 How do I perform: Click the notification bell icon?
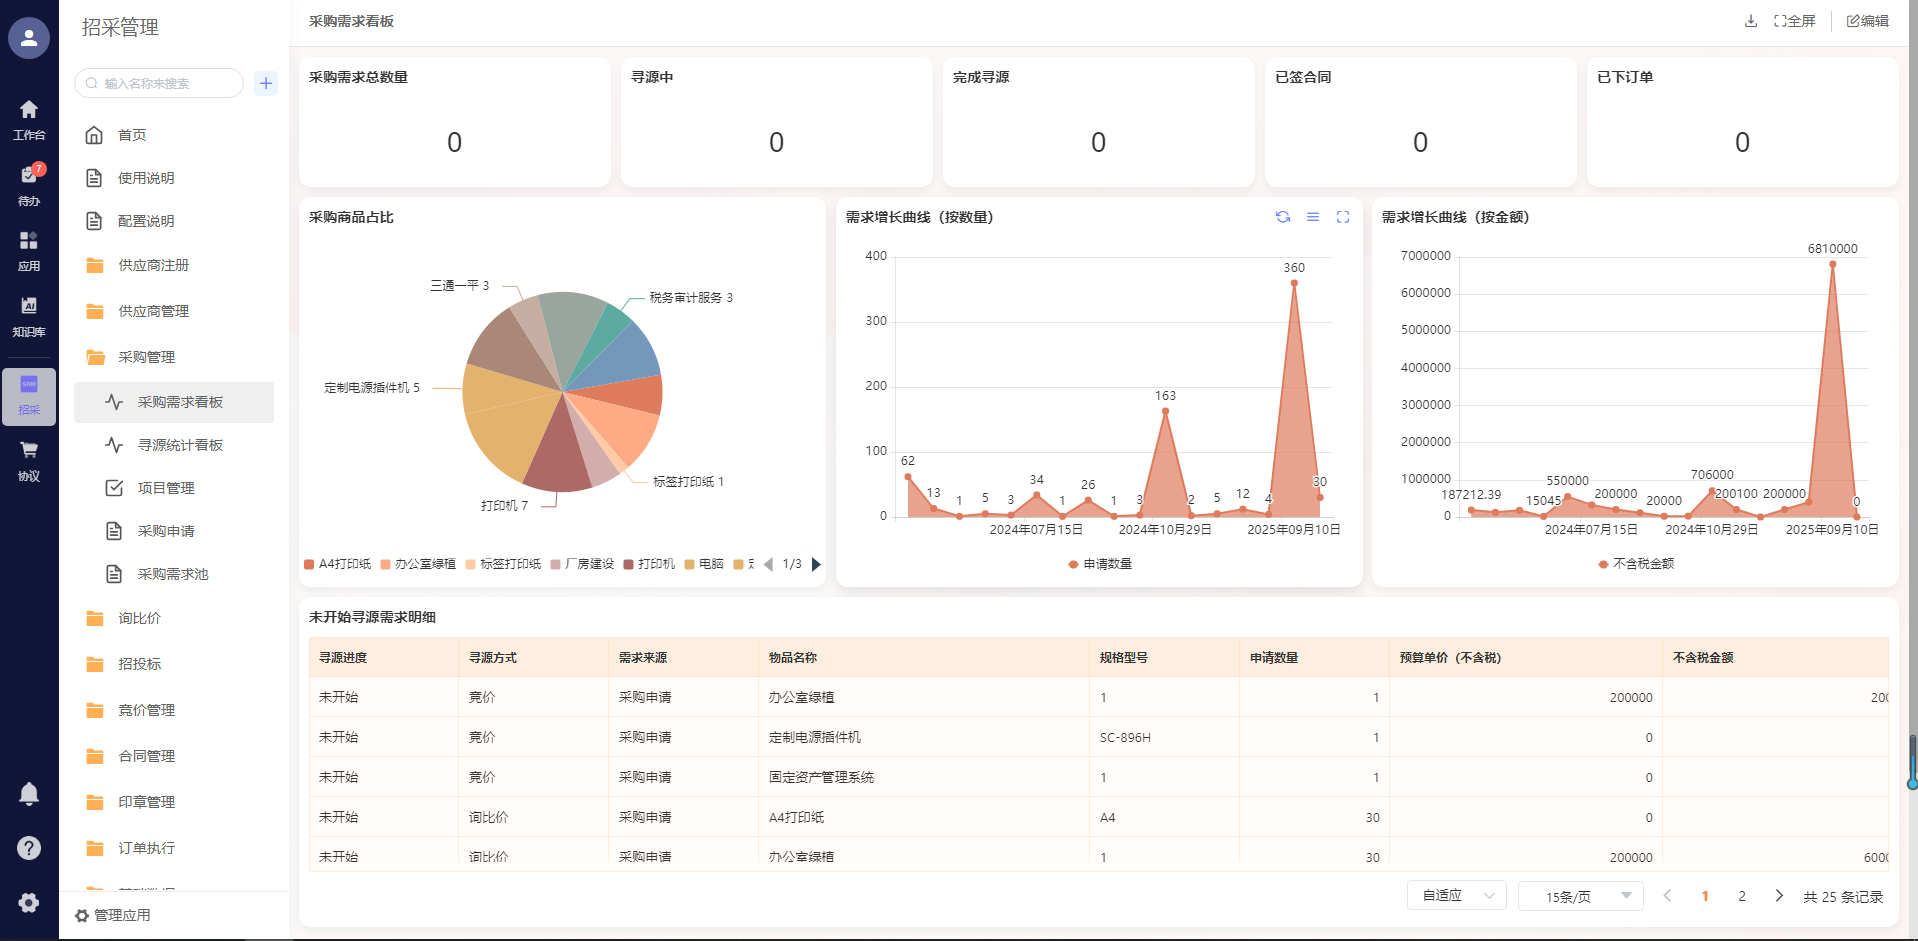pyautogui.click(x=29, y=794)
